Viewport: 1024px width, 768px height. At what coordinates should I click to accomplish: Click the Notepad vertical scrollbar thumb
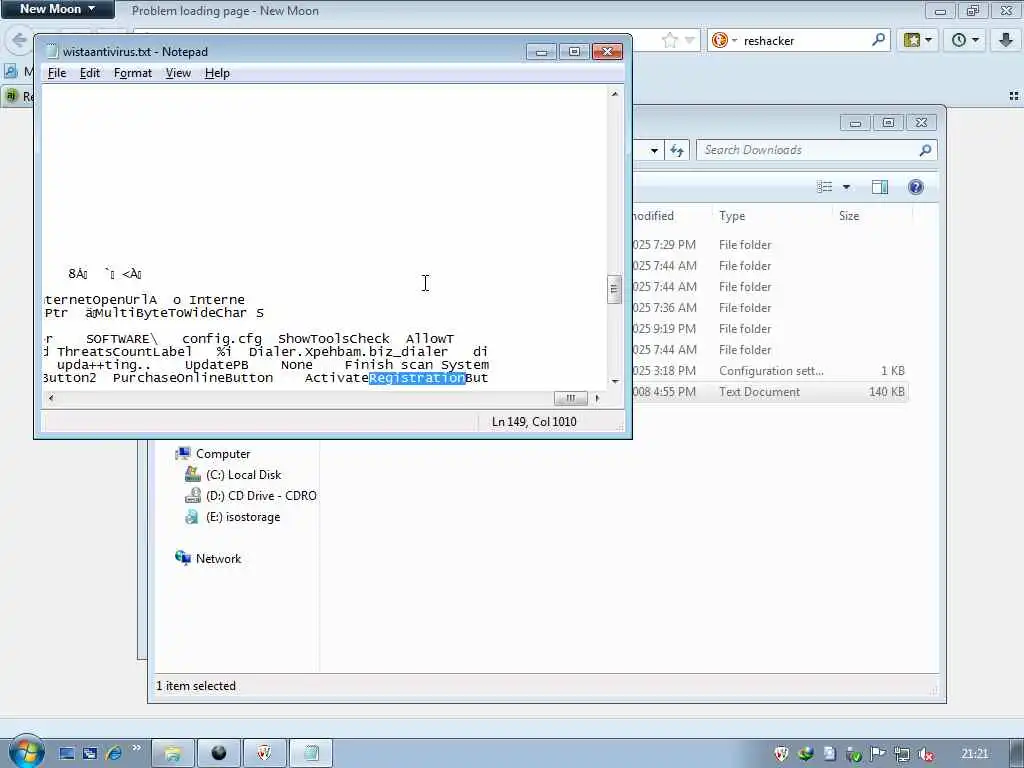coord(614,289)
